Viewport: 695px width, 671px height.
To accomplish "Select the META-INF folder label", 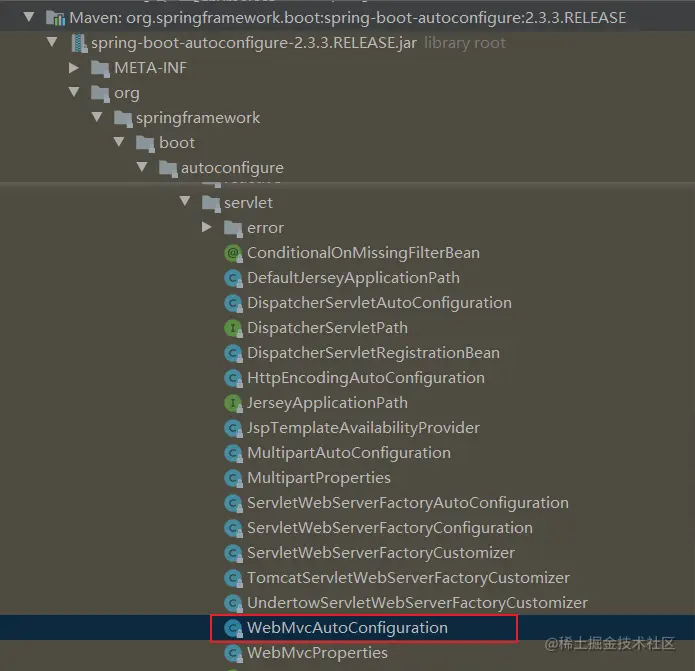I will (150, 68).
